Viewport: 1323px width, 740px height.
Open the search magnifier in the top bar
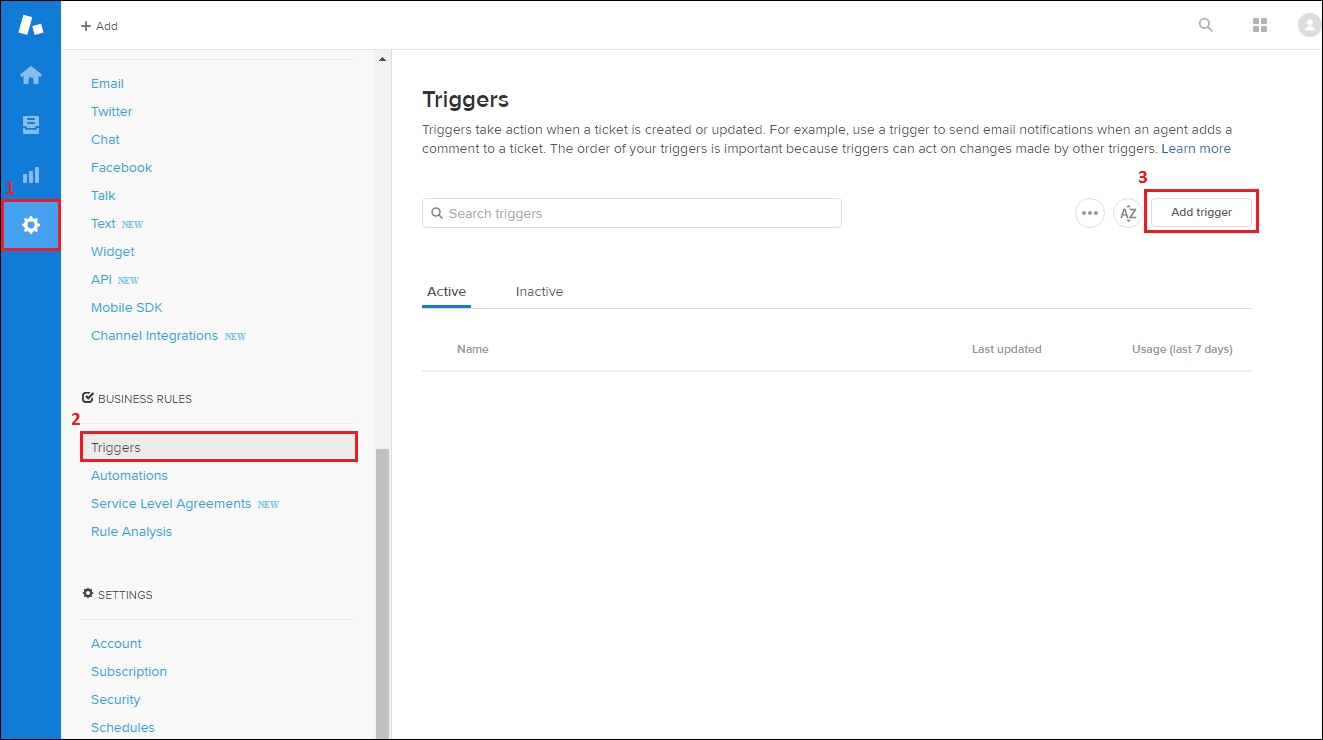[x=1205, y=24]
